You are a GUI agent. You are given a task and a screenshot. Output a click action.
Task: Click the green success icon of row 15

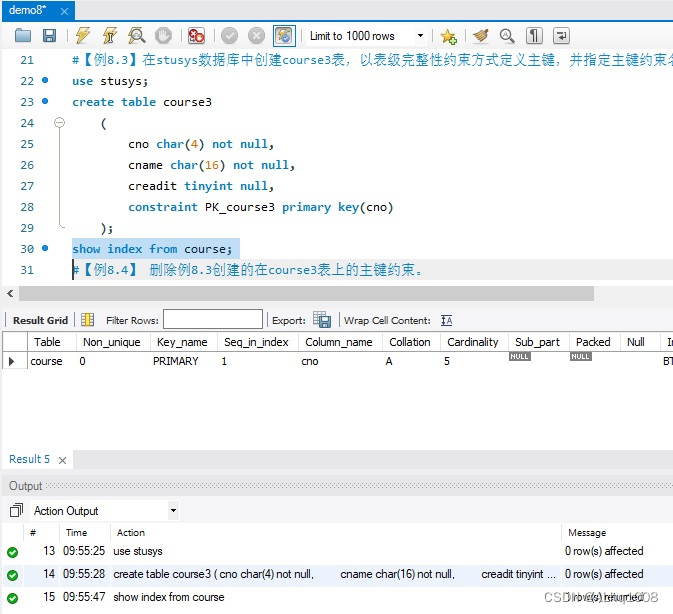[x=13, y=598]
